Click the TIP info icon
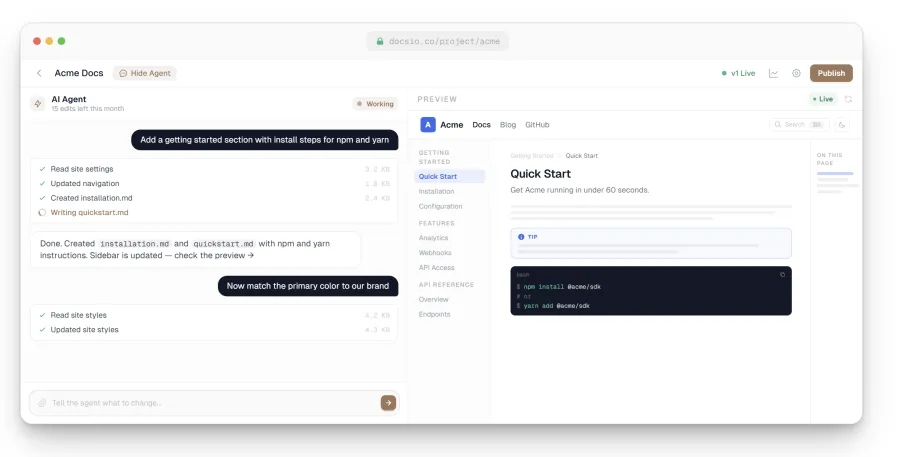The width and height of the screenshot is (900, 457). pos(521,237)
